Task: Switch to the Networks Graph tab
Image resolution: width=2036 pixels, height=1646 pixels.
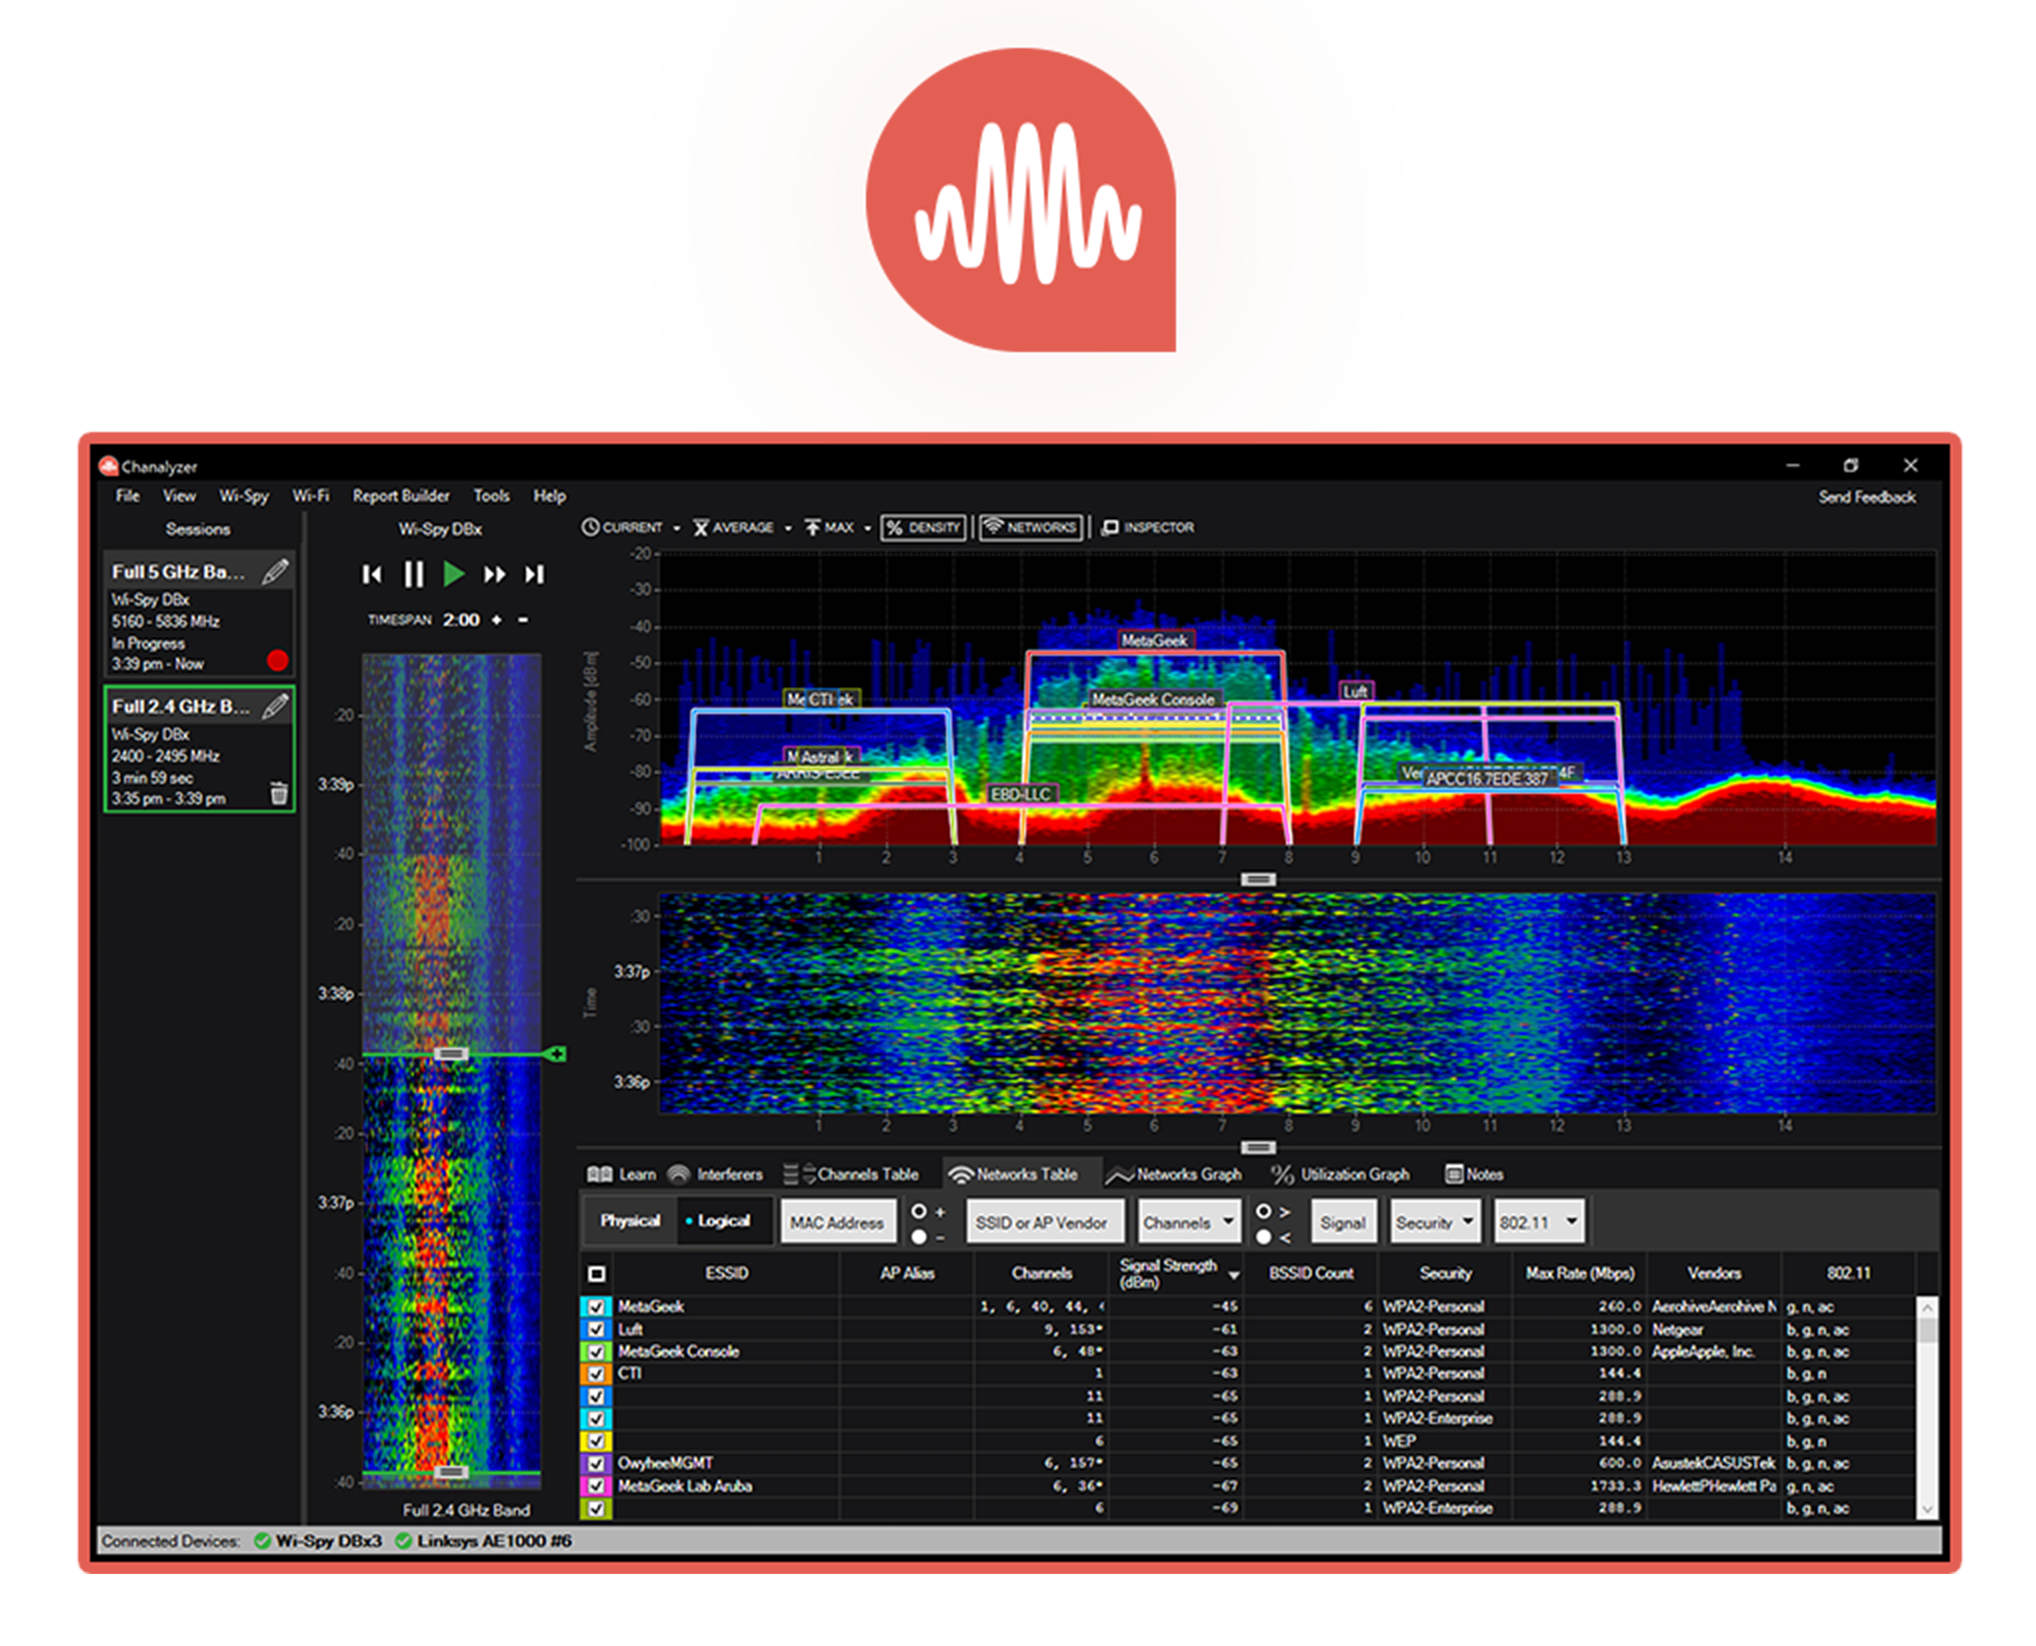Action: click(1174, 1174)
